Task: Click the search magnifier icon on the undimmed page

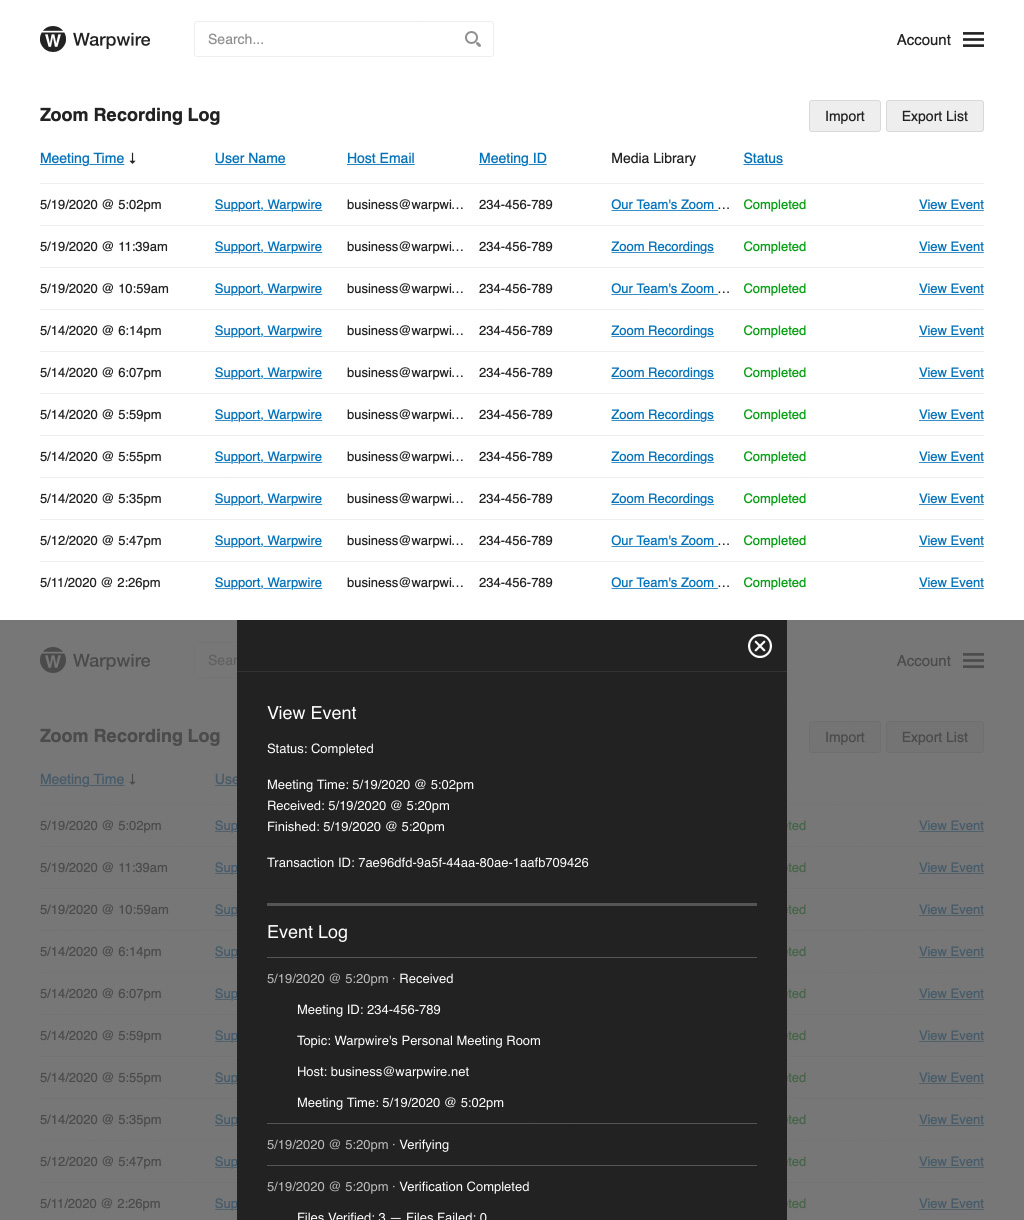Action: (x=473, y=39)
